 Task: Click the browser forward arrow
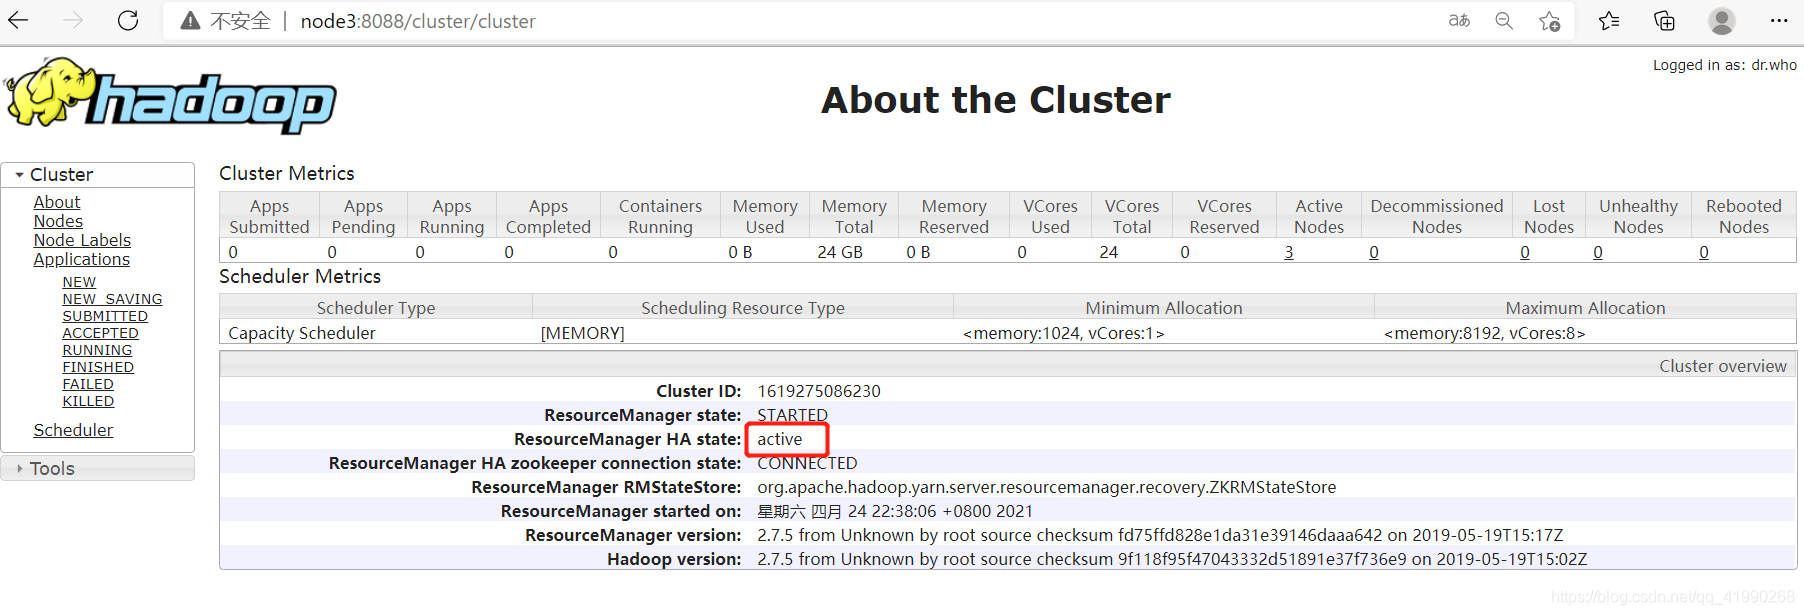pos(73,20)
